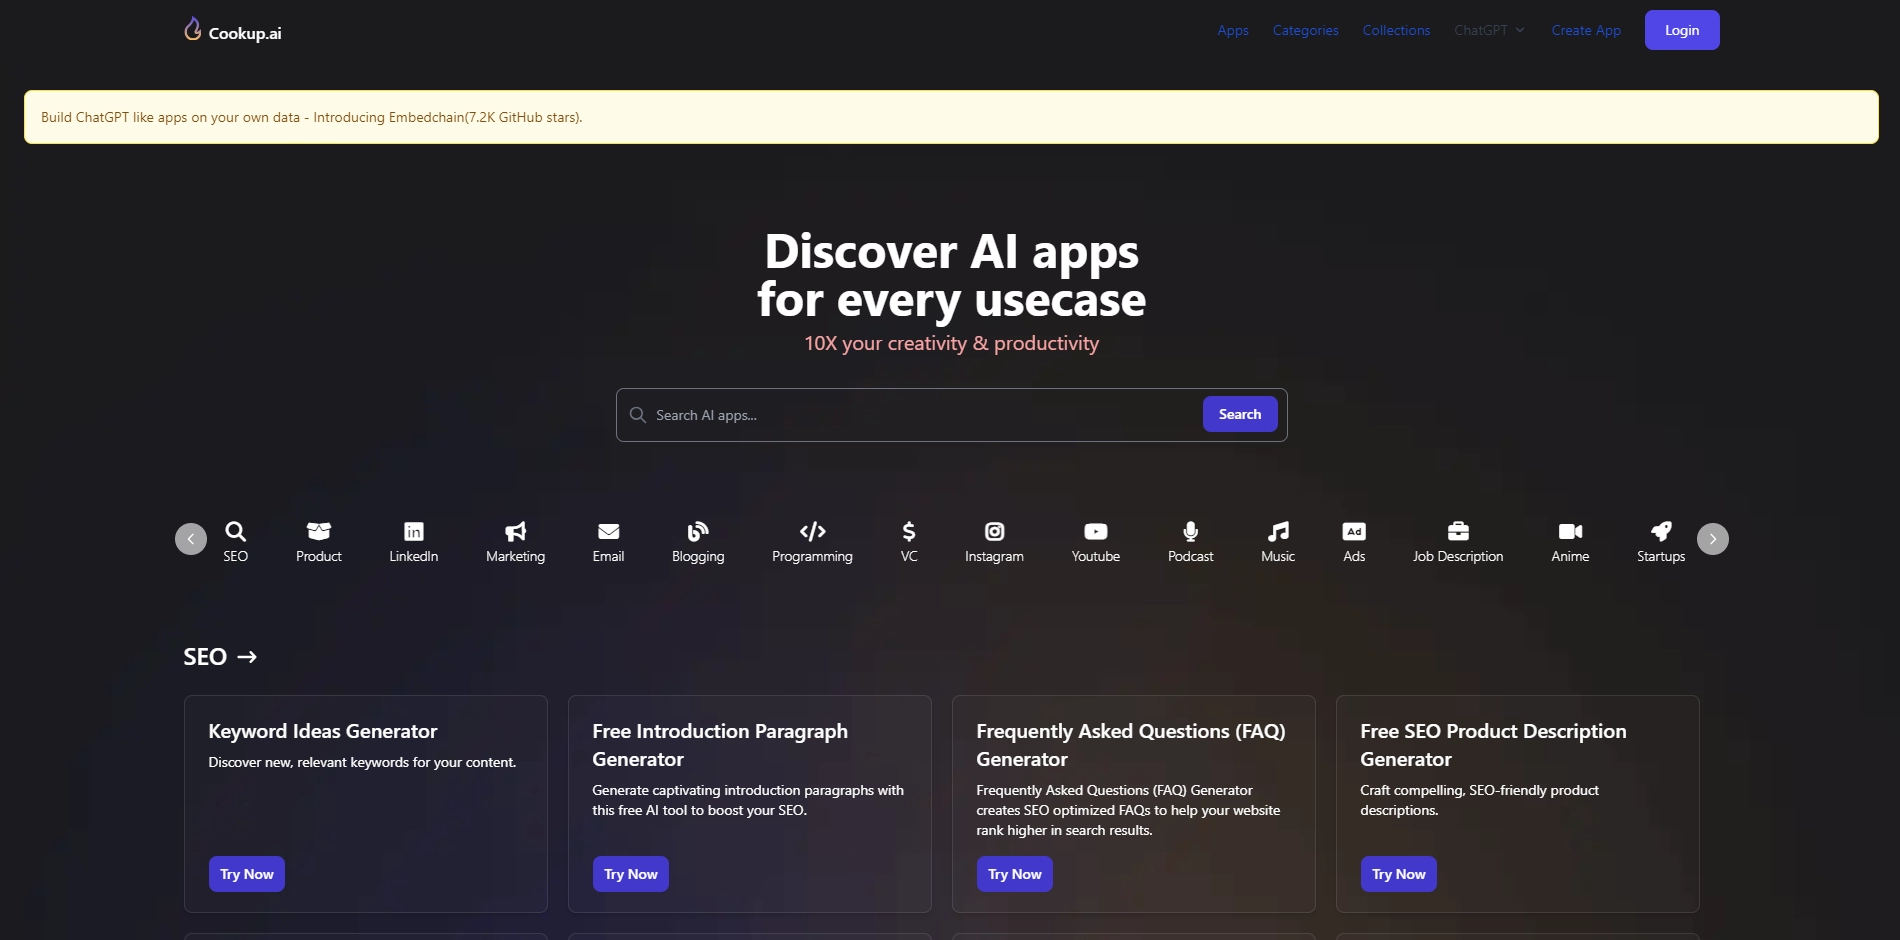Click the Cookup.ai flame logo
Screen dimensions: 1900x940
pos(193,30)
